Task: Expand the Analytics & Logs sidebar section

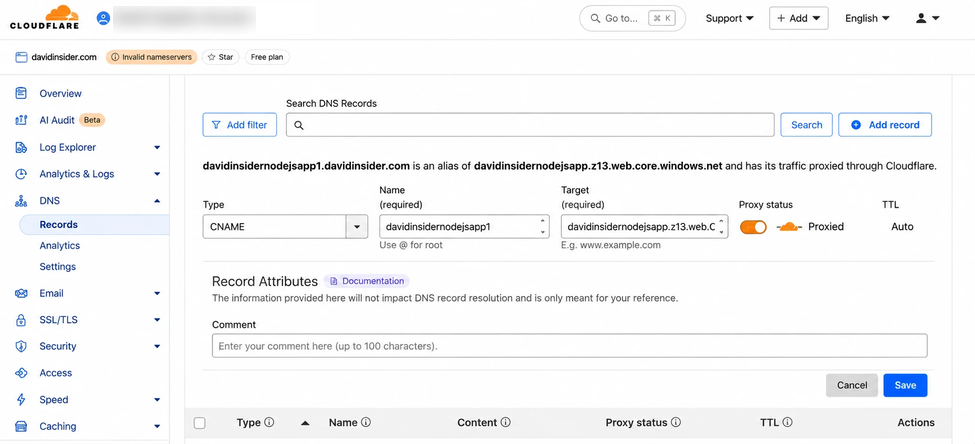Action: click(157, 174)
